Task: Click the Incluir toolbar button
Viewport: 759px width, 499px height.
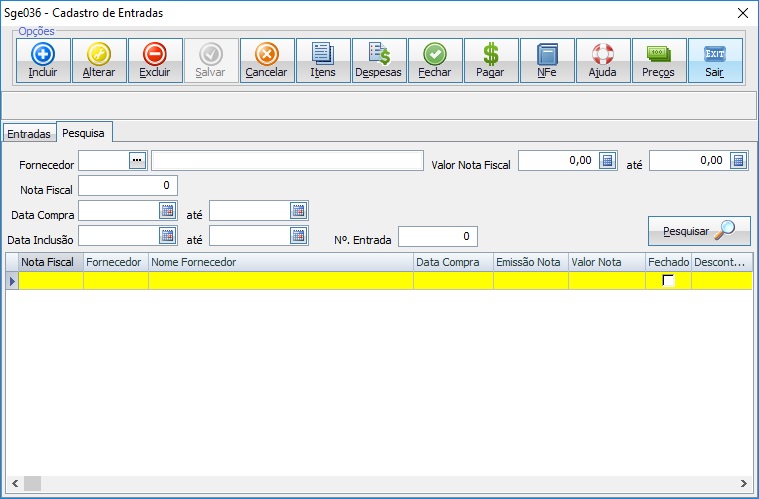Action: click(x=43, y=60)
